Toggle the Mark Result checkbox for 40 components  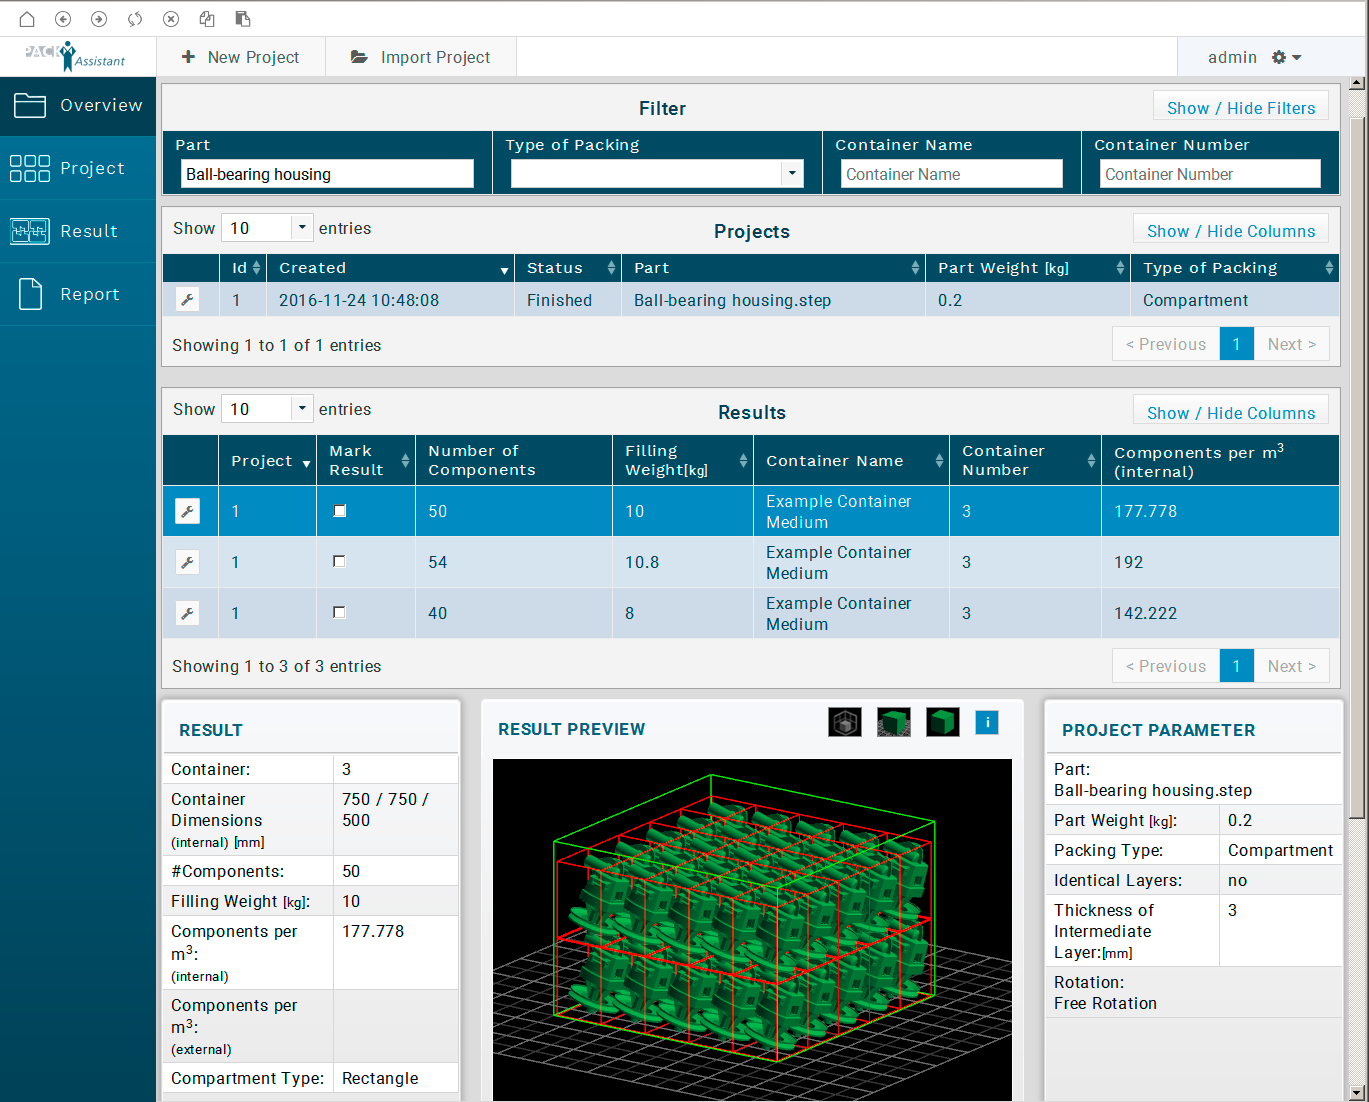point(339,612)
